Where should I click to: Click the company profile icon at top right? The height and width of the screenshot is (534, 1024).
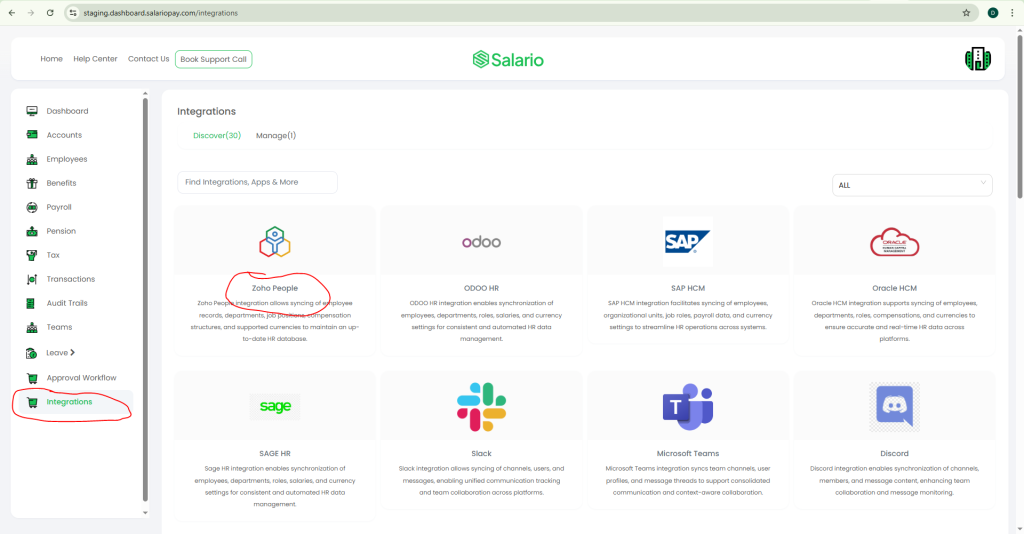[977, 60]
